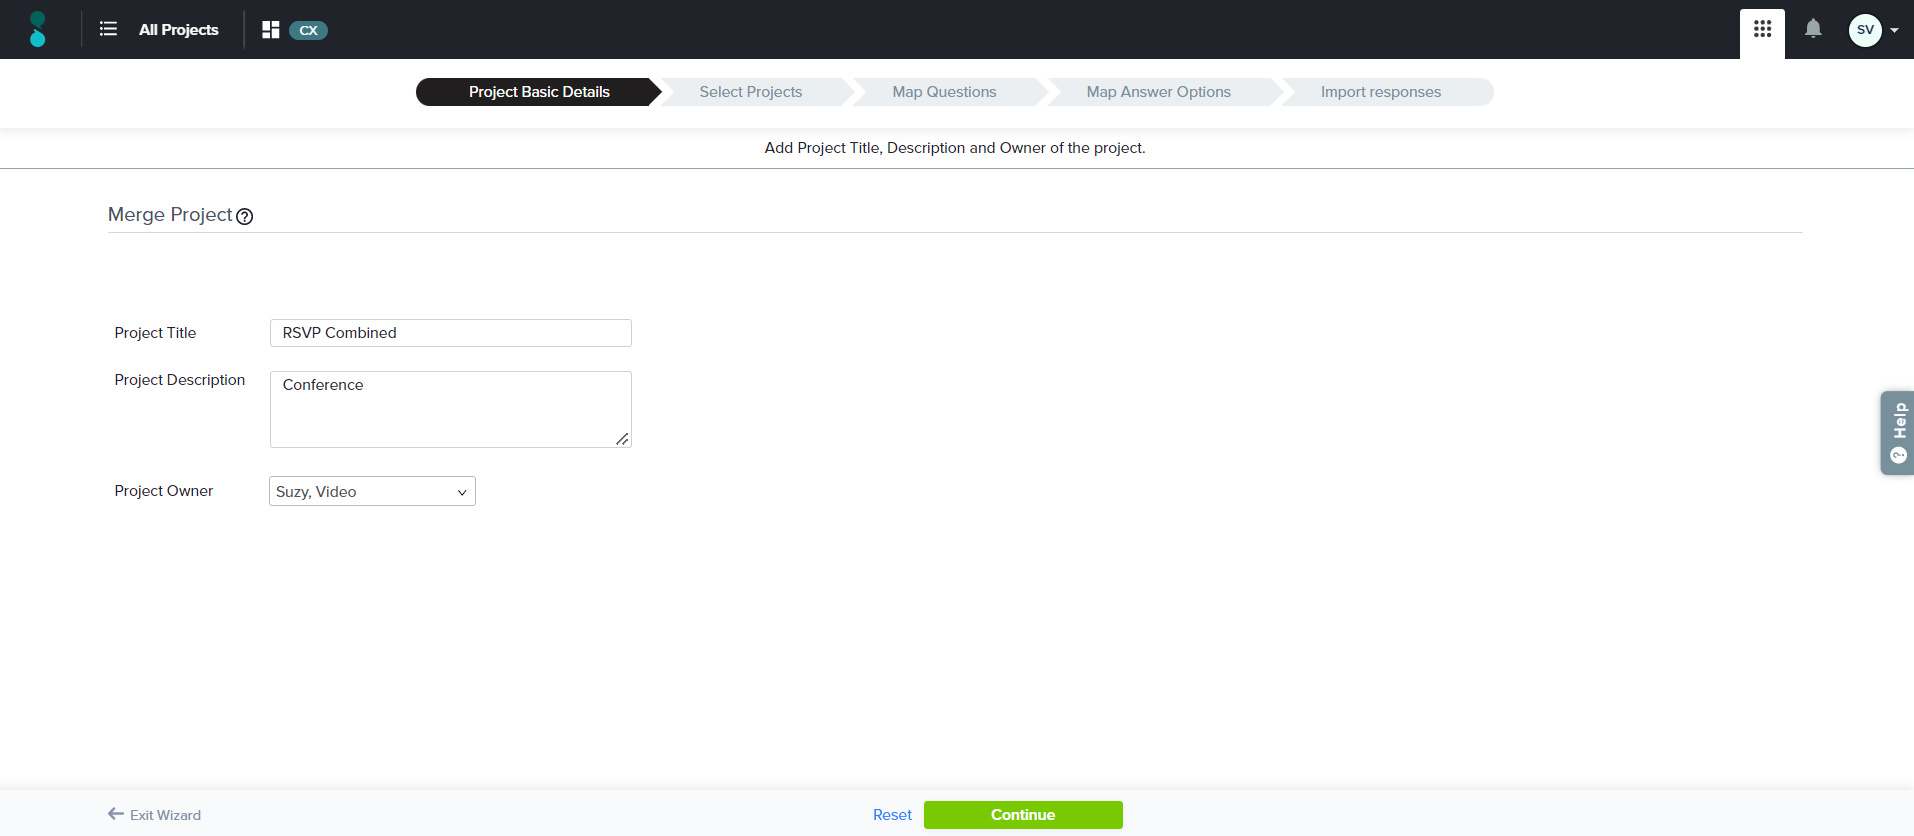Click the CX product badge
Viewport: 1914px width, 836px height.
308,30
